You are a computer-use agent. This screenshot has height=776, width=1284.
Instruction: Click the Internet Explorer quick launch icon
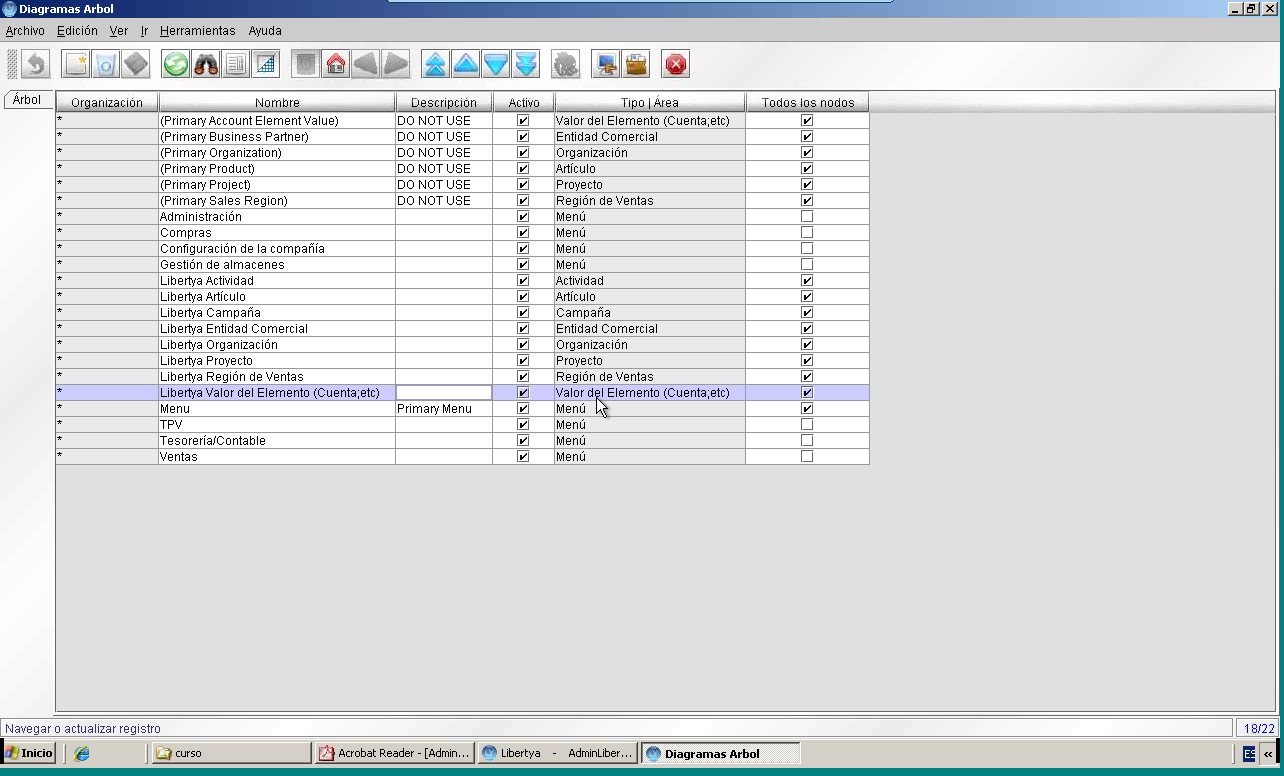coord(82,754)
